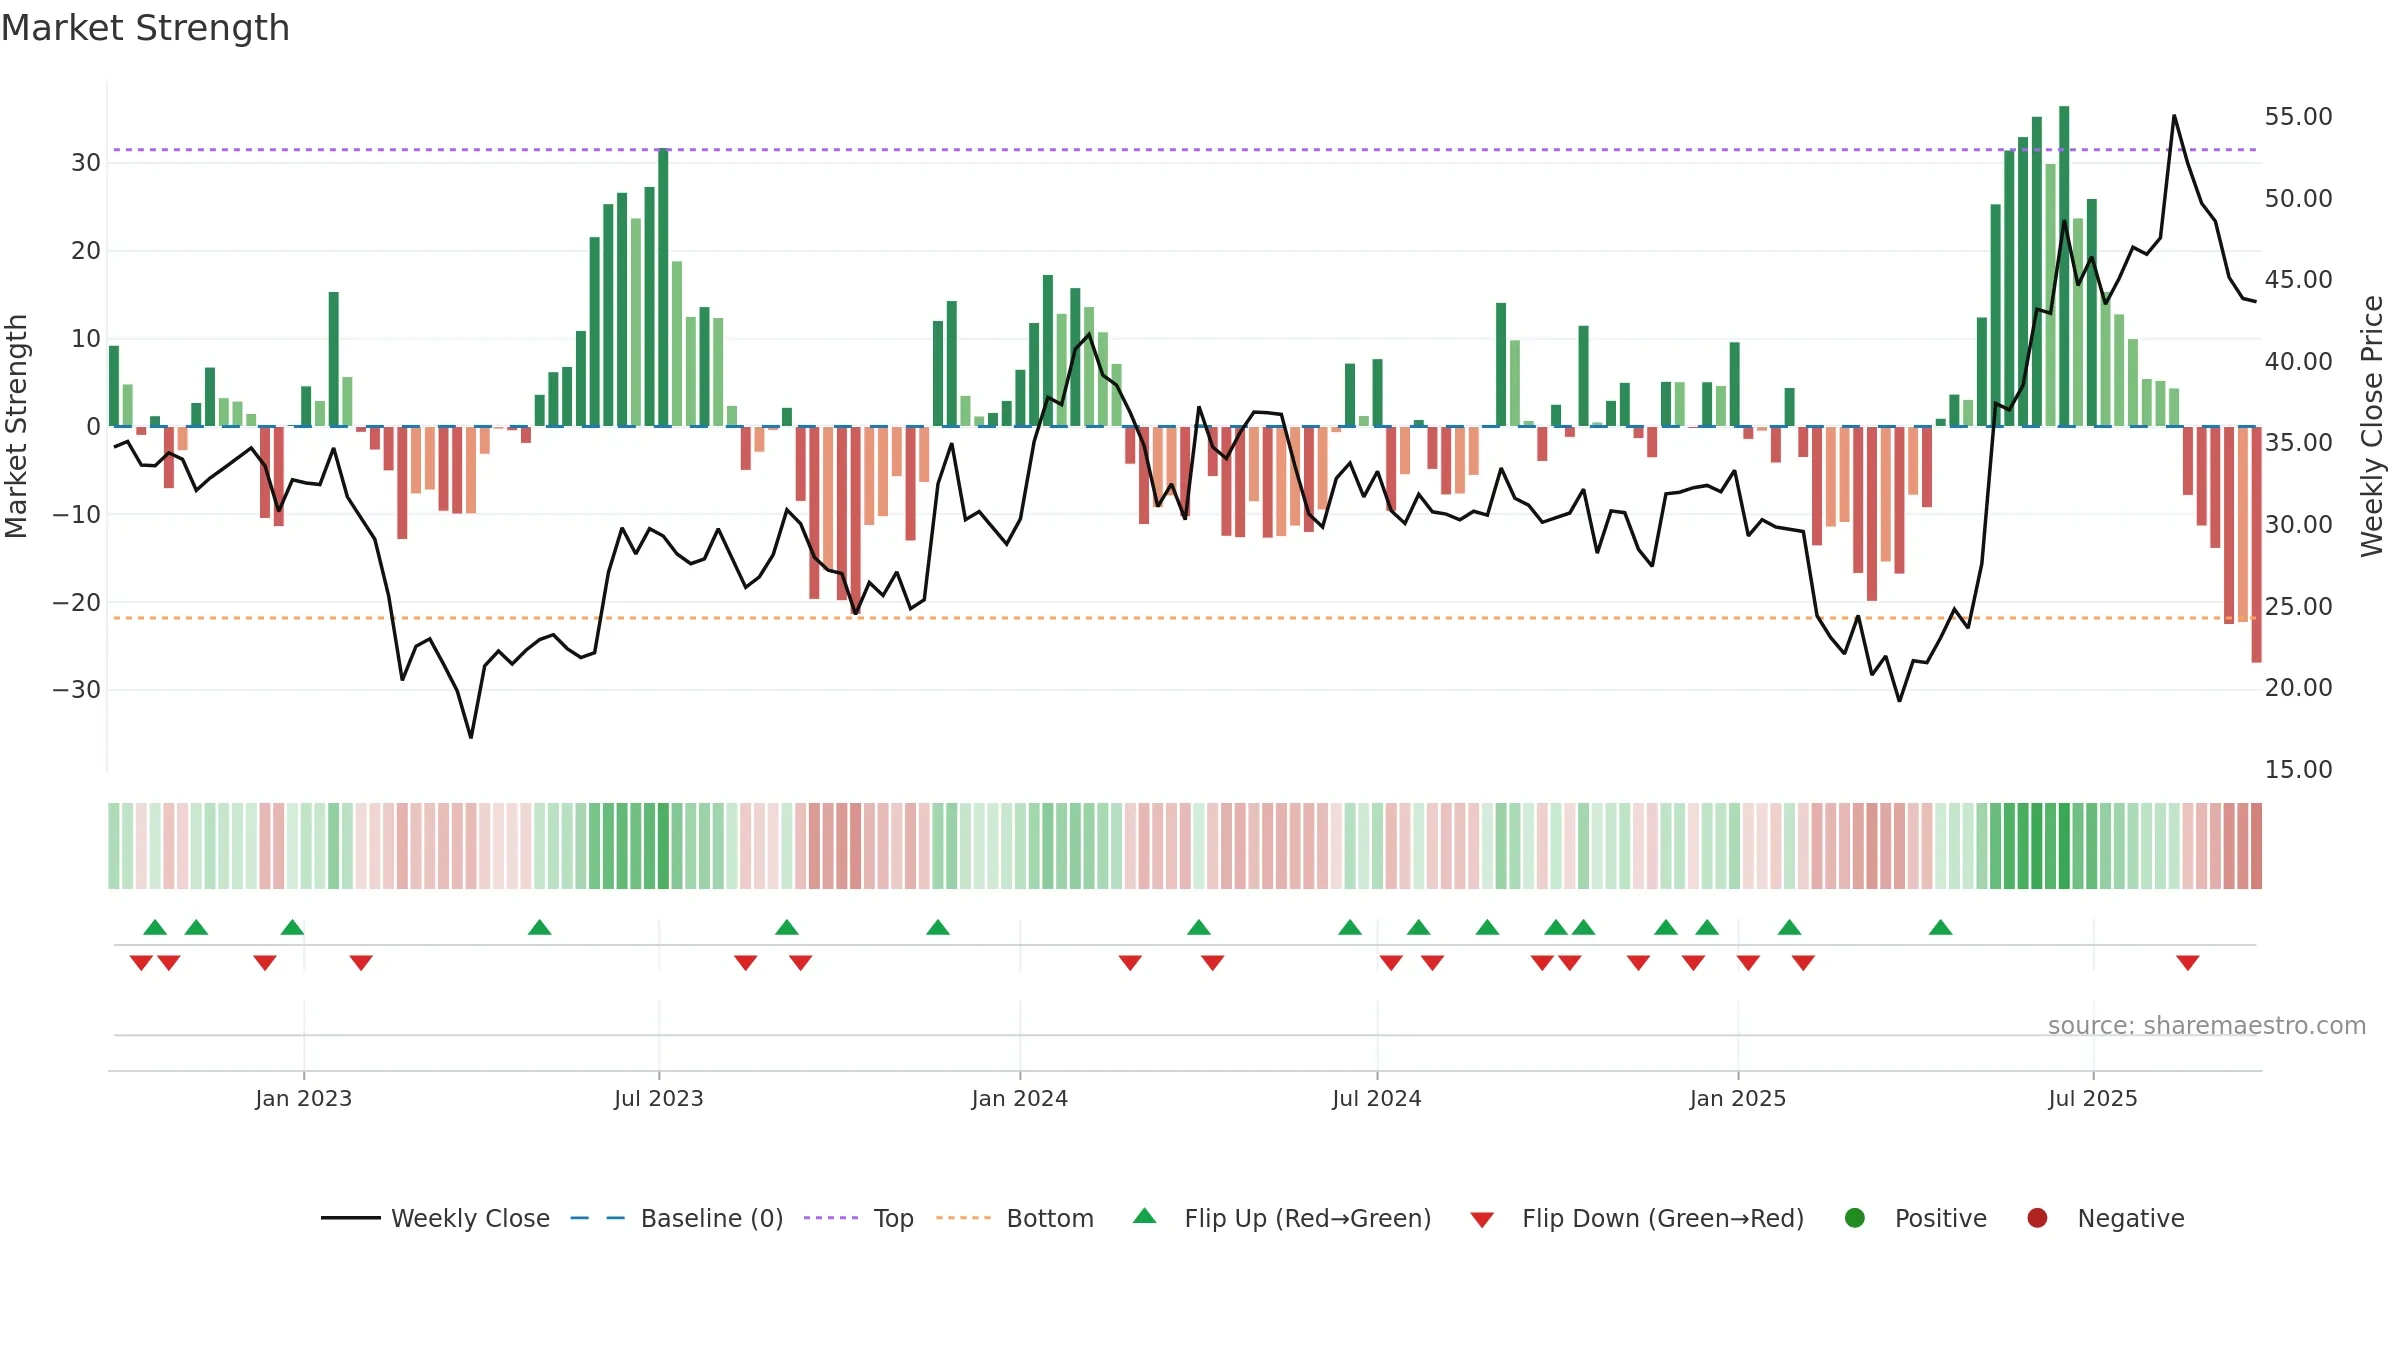Click the chart title Market Strength at top
Viewport: 2400px width, 1350px height.
tap(145, 28)
